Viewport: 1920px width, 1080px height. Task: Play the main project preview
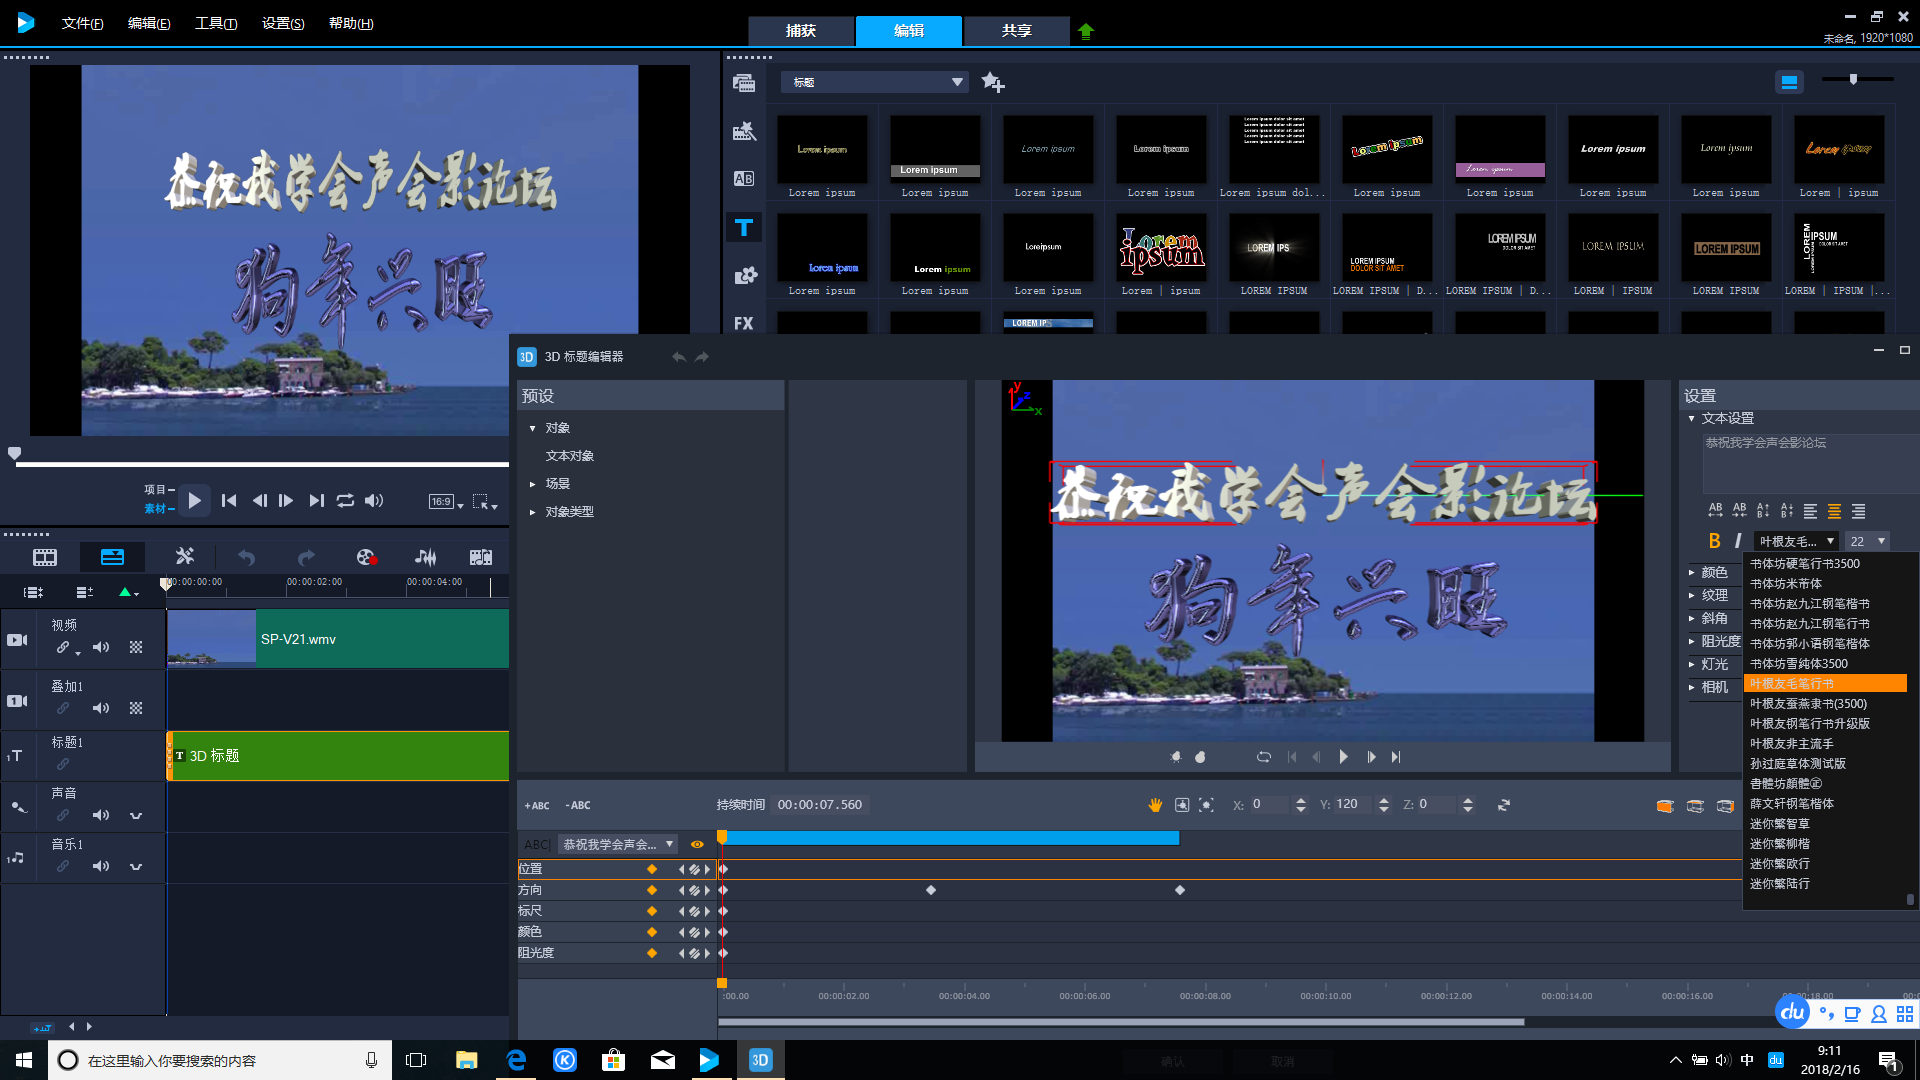pyautogui.click(x=194, y=500)
